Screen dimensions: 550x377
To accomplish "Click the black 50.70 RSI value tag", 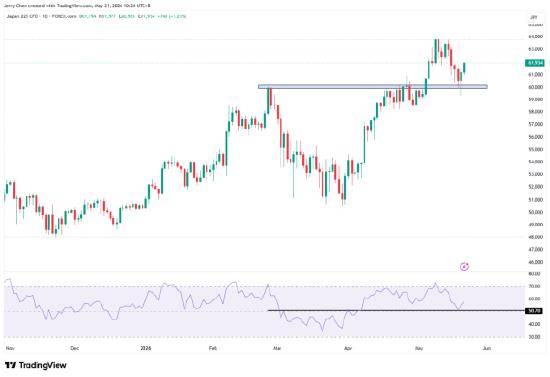I will tap(535, 311).
